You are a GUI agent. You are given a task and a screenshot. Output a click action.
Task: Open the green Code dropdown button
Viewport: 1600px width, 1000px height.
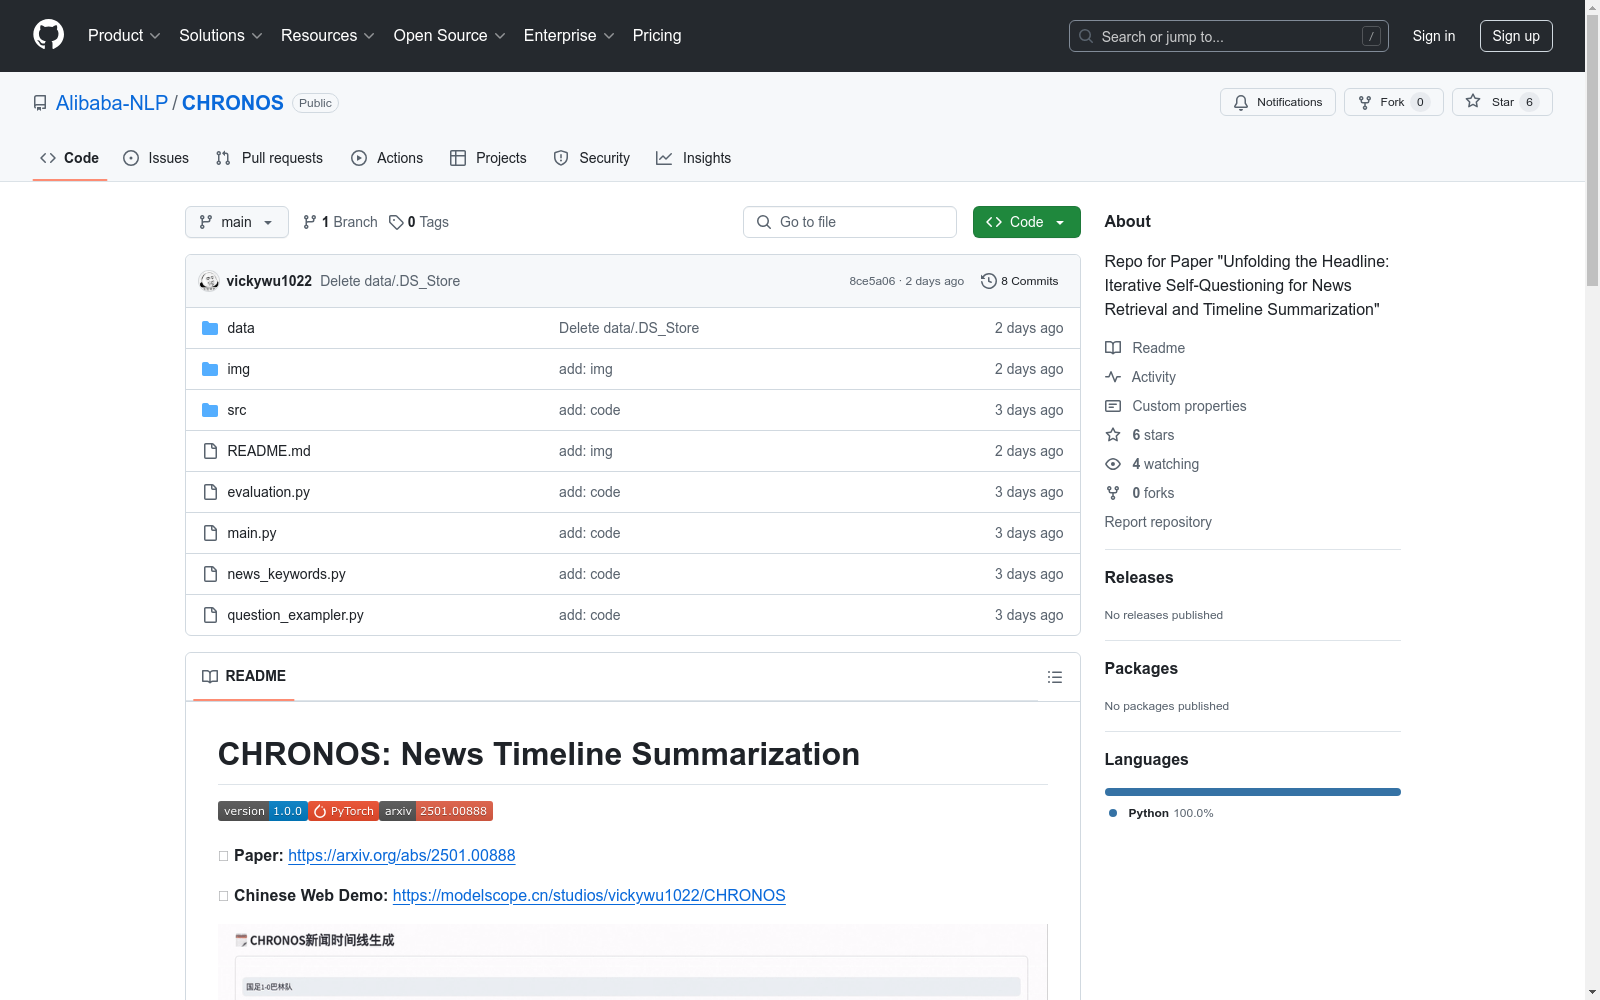click(x=1027, y=222)
